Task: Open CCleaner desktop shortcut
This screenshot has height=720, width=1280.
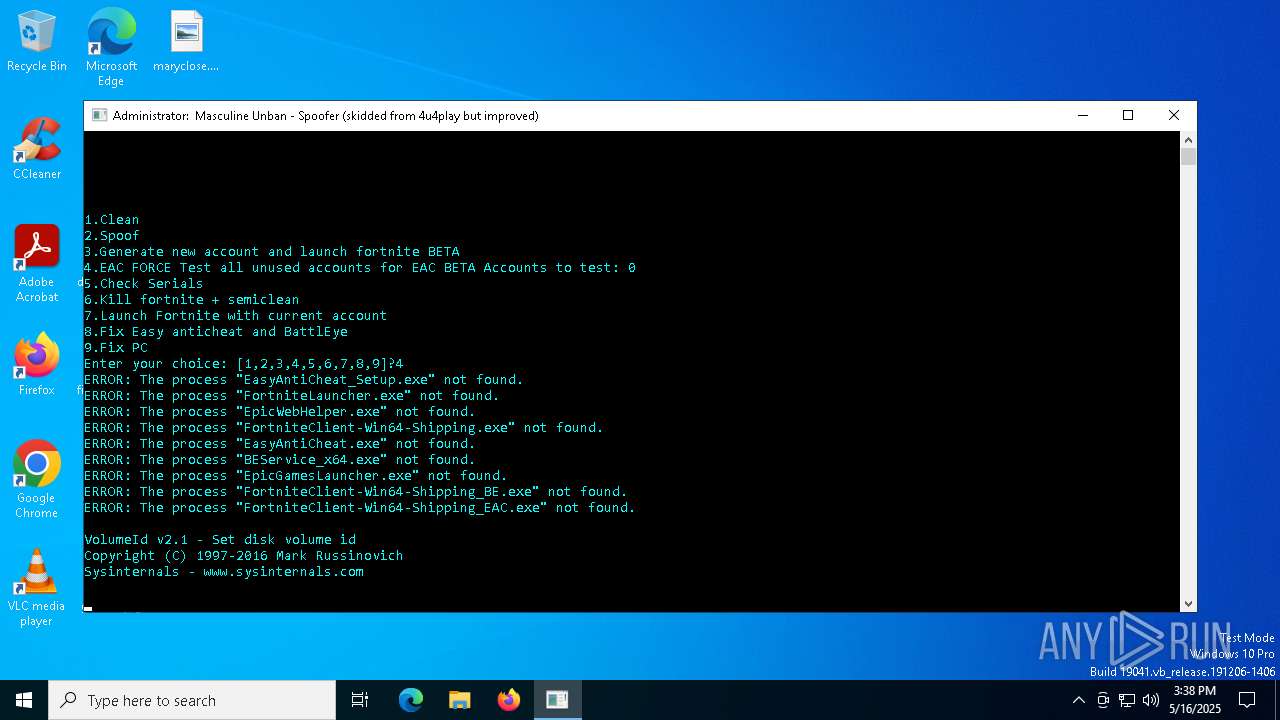Action: click(x=37, y=149)
